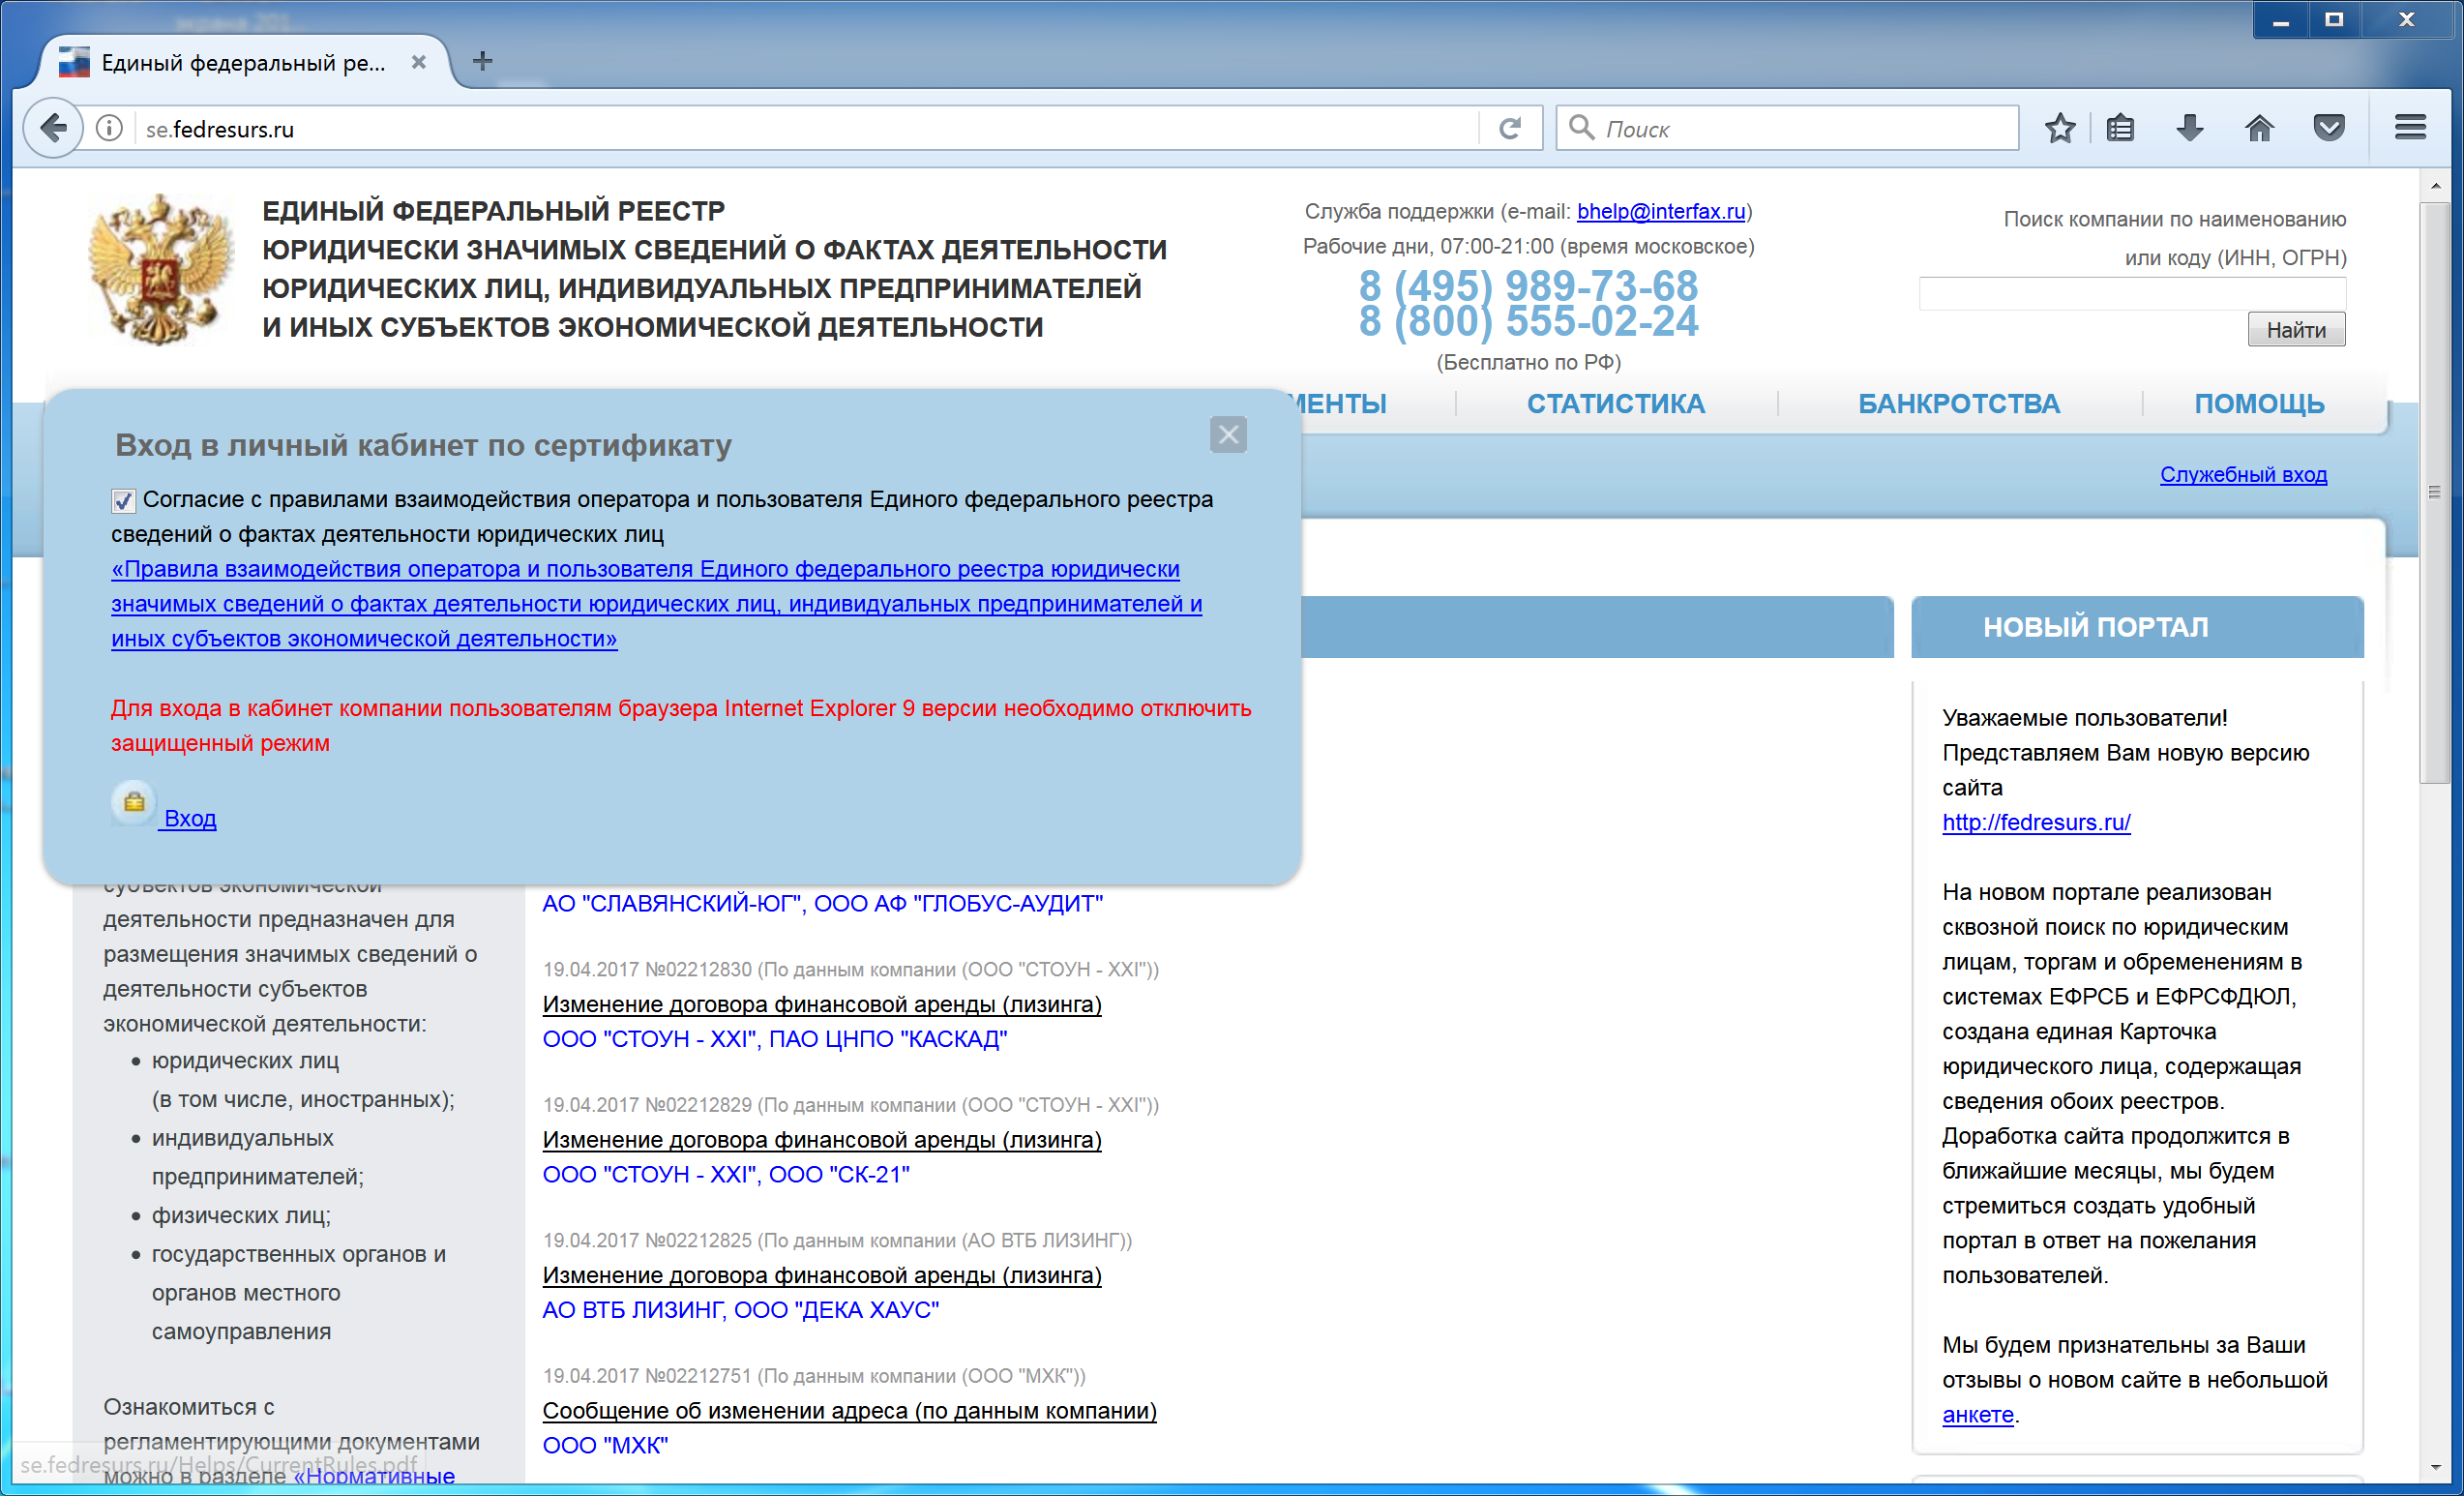Open site information icon in address bar
The width and height of the screenshot is (2464, 1496).
[x=109, y=128]
